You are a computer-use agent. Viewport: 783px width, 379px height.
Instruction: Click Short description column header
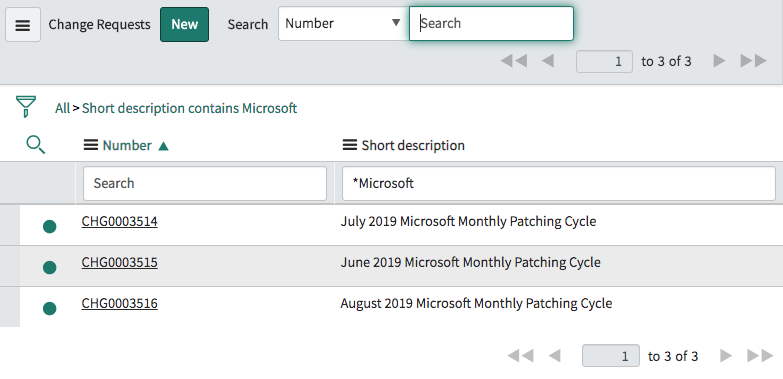coord(413,145)
